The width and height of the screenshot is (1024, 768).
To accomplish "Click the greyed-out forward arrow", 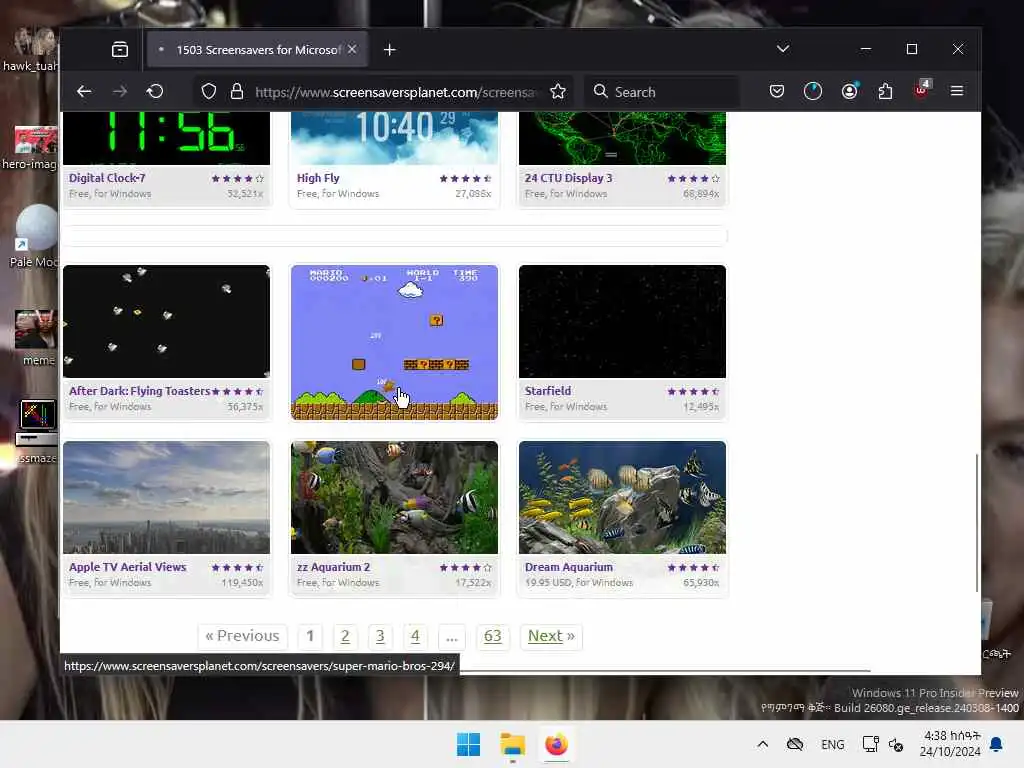I will pyautogui.click(x=120, y=91).
